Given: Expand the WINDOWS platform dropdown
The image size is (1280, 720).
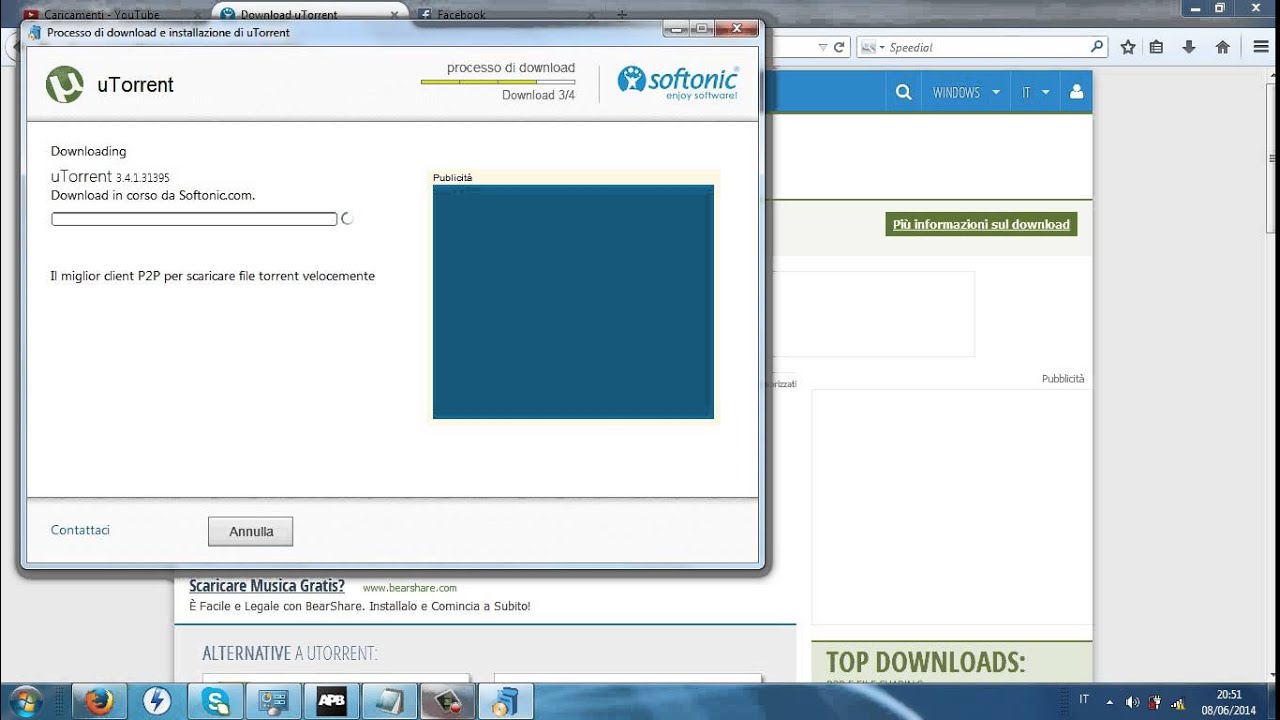Looking at the screenshot, I should (966, 92).
